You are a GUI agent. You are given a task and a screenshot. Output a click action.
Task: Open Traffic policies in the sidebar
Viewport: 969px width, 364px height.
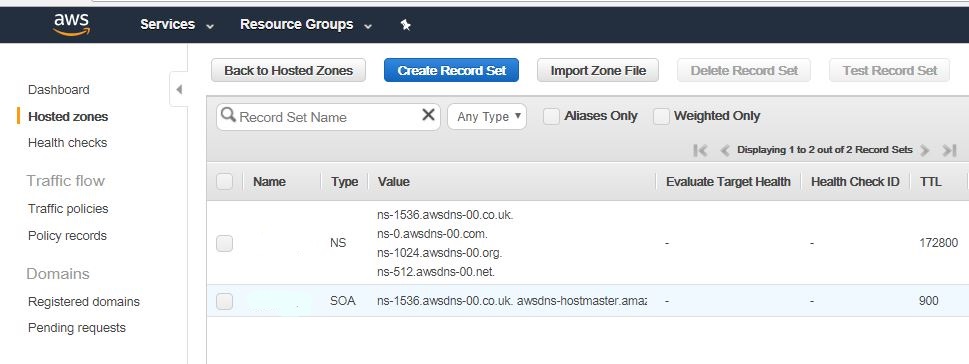[x=68, y=209]
